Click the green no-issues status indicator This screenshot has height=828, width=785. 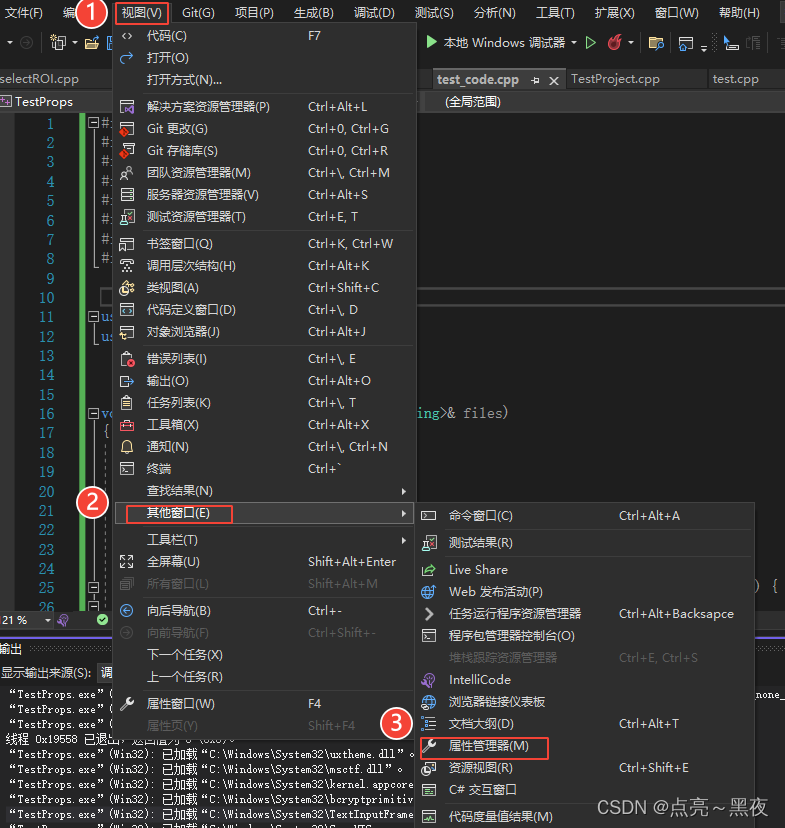(102, 620)
